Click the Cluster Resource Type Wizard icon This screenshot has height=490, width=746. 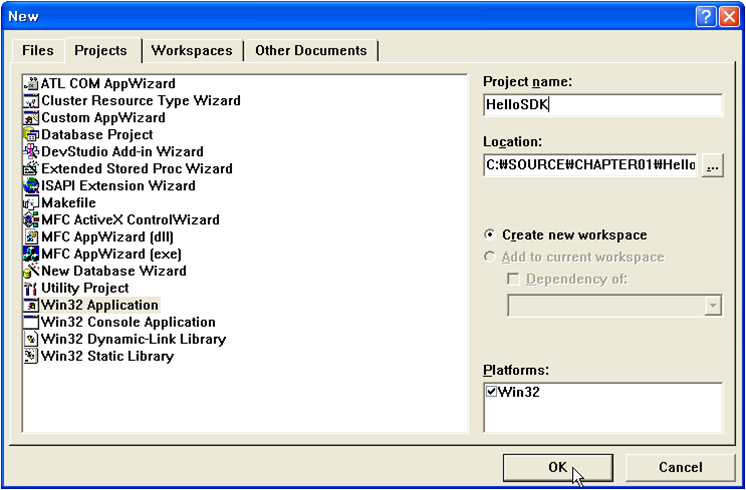31,101
